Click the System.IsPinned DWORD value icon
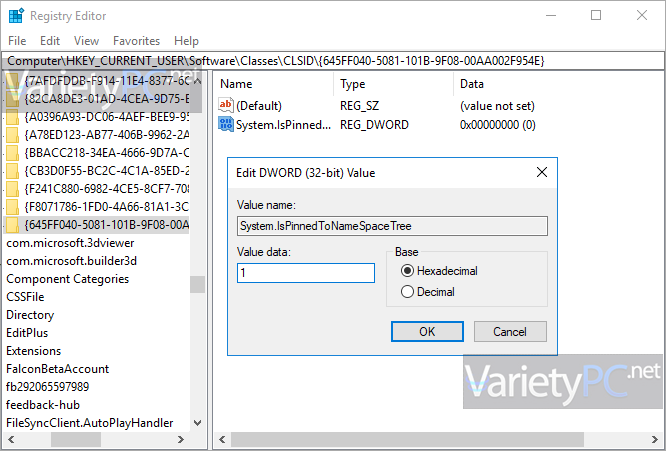This screenshot has height=451, width=666. [226, 124]
